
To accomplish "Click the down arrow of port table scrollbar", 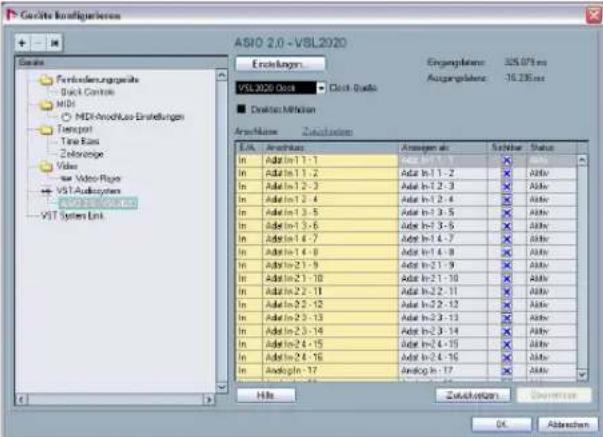I will tap(582, 374).
